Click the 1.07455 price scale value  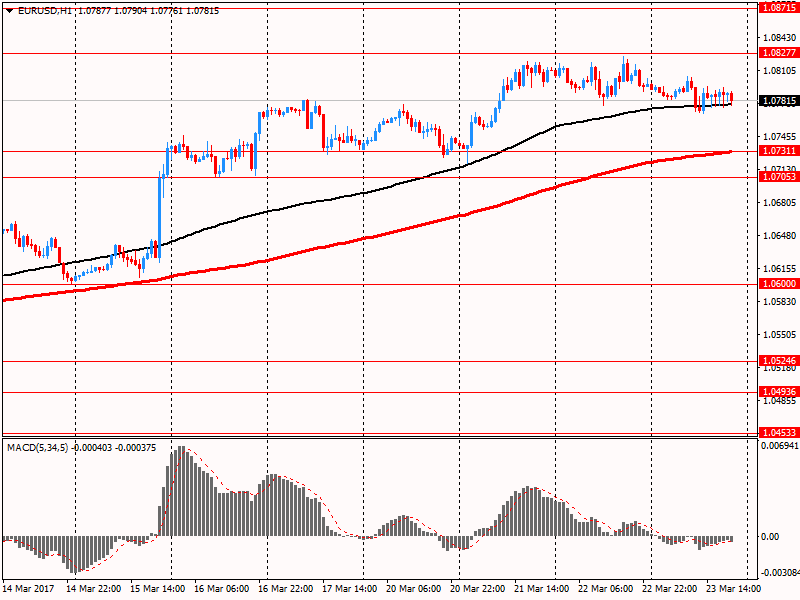coord(779,137)
